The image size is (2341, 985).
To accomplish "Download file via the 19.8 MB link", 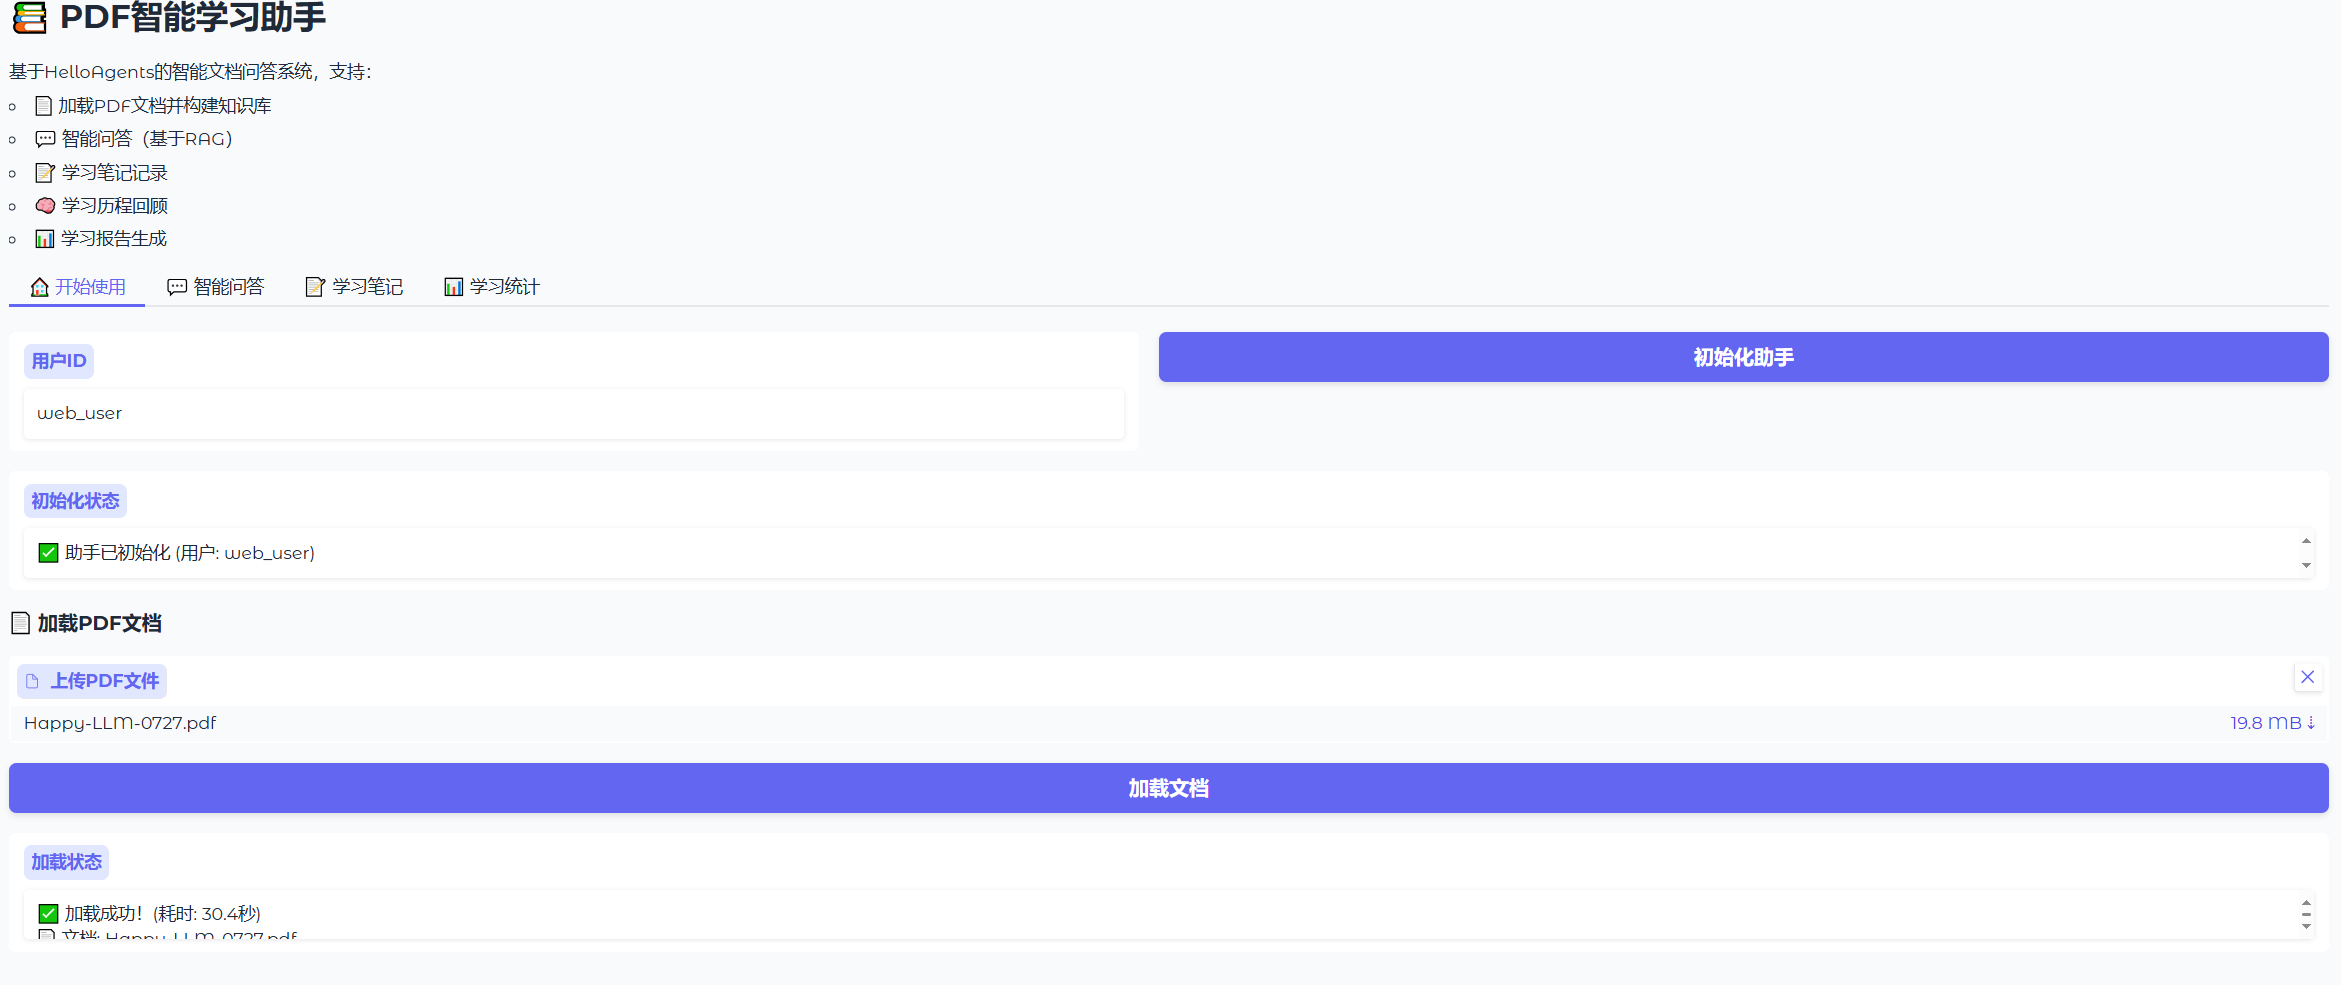I will click(2272, 723).
